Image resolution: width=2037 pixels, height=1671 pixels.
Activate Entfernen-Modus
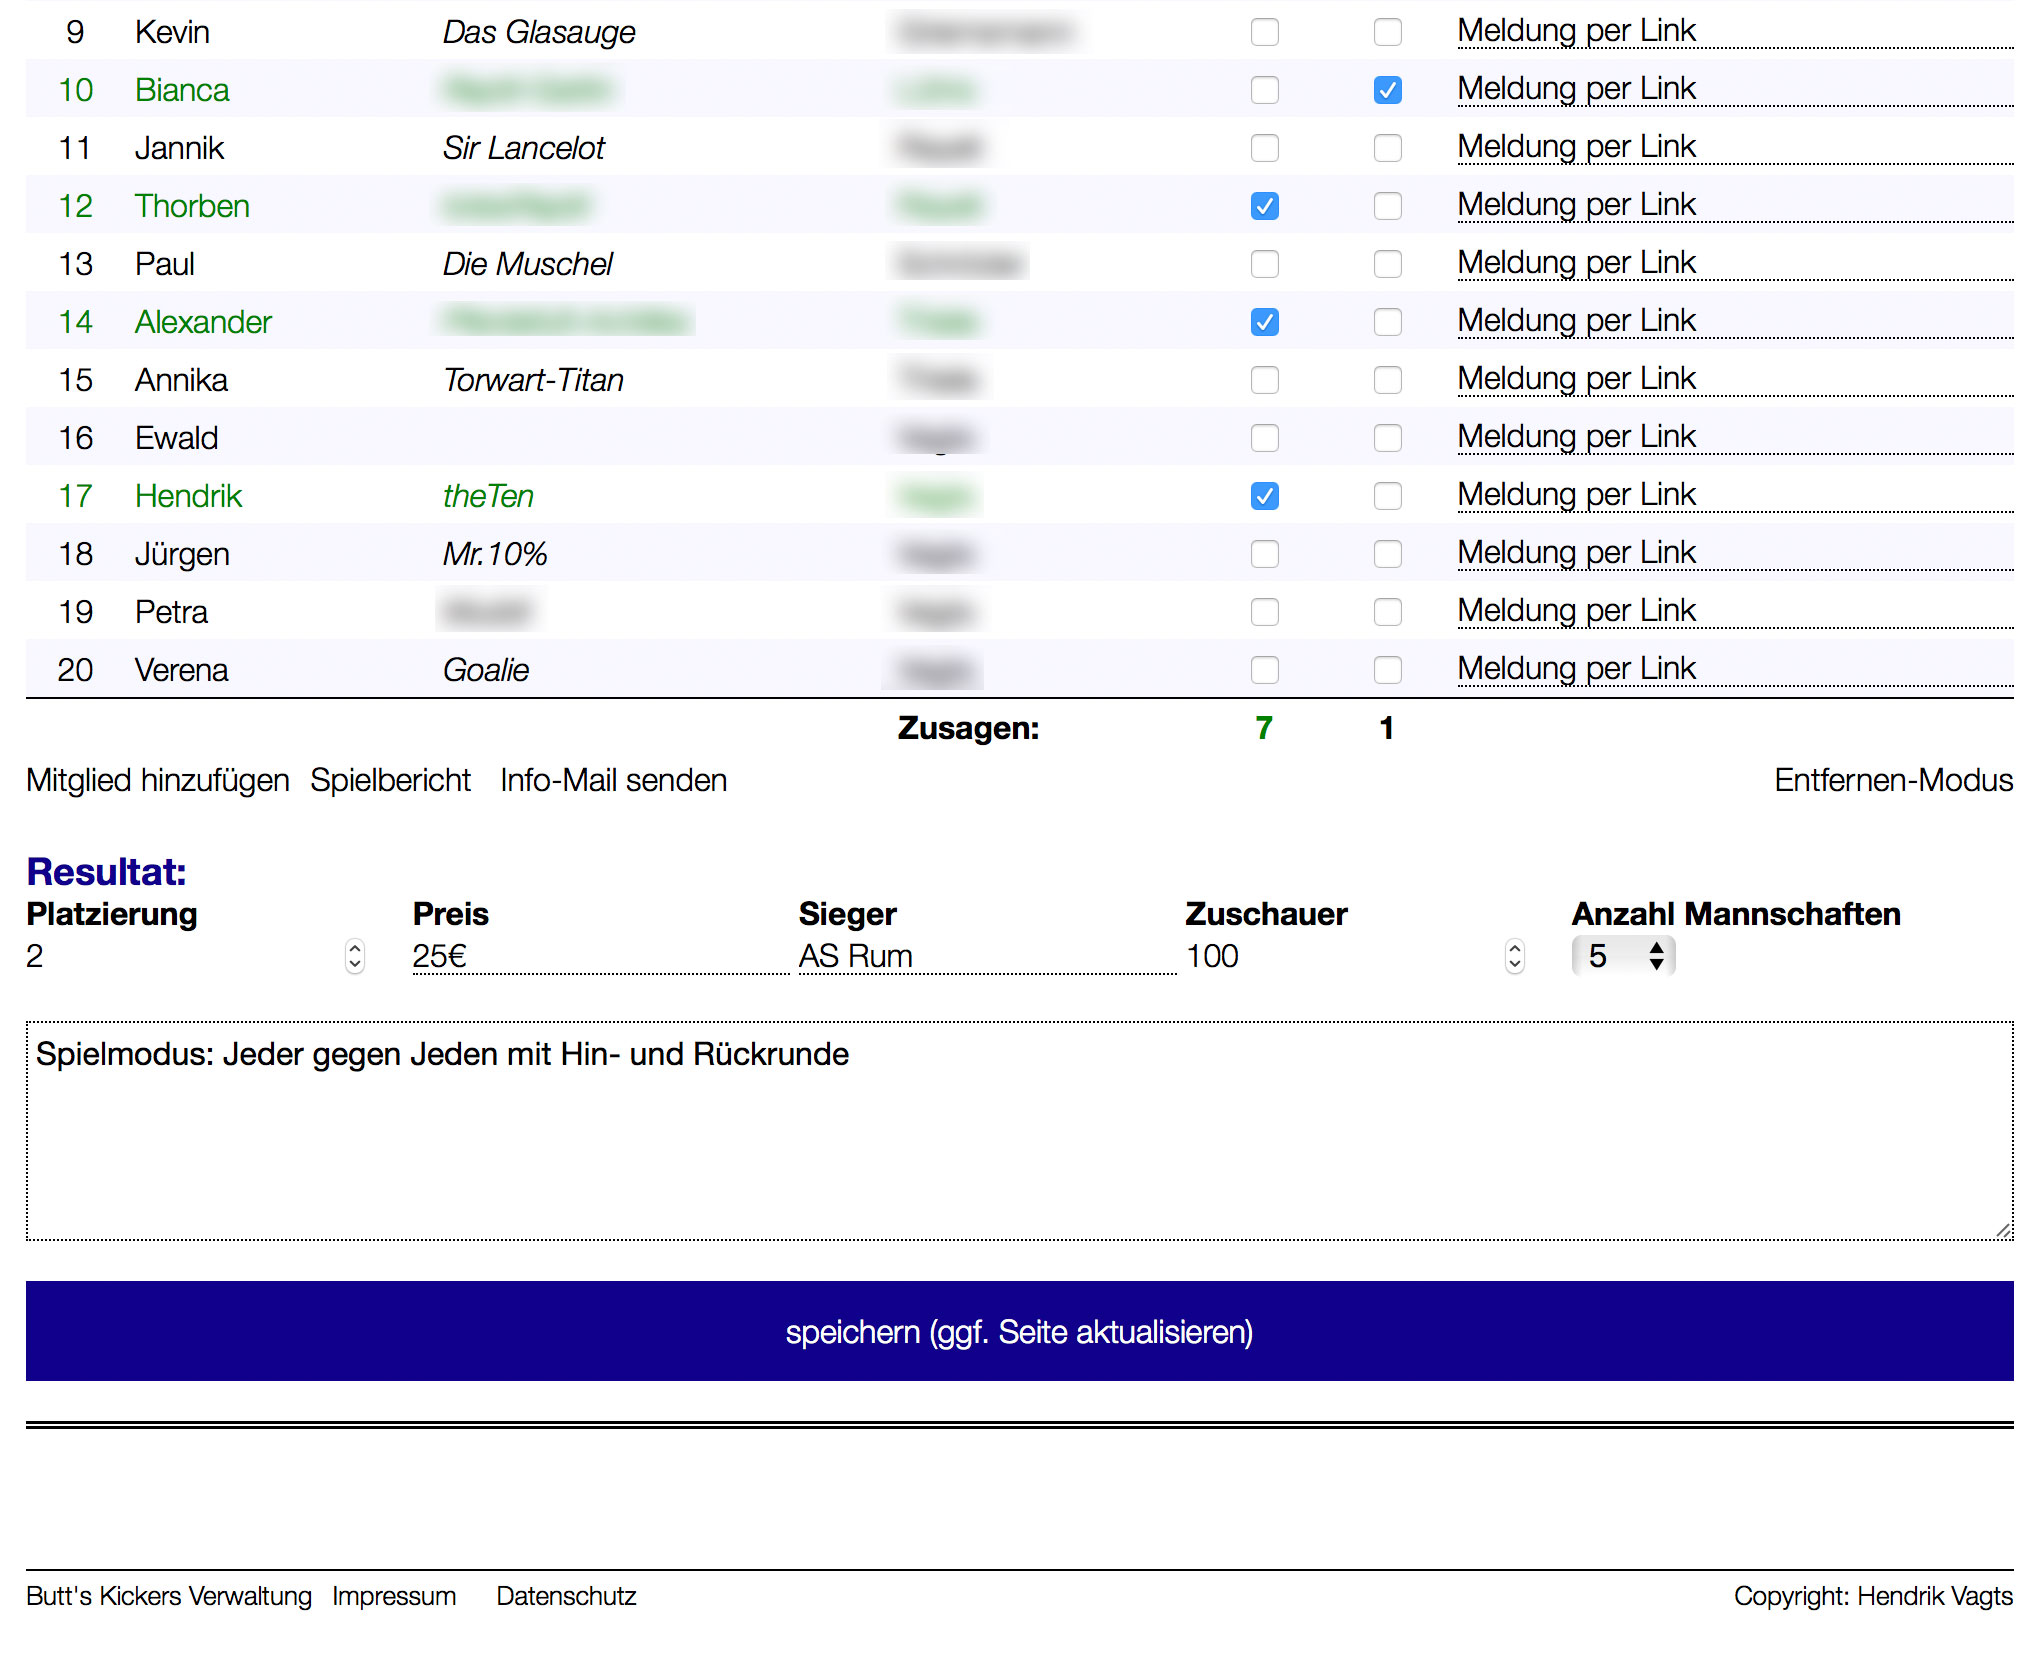[x=1893, y=780]
